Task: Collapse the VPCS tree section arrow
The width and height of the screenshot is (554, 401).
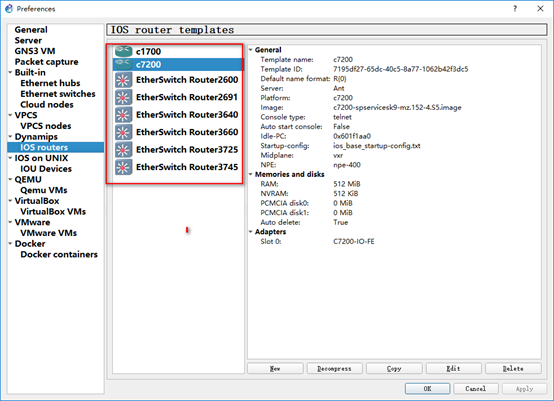Action: [x=10, y=115]
